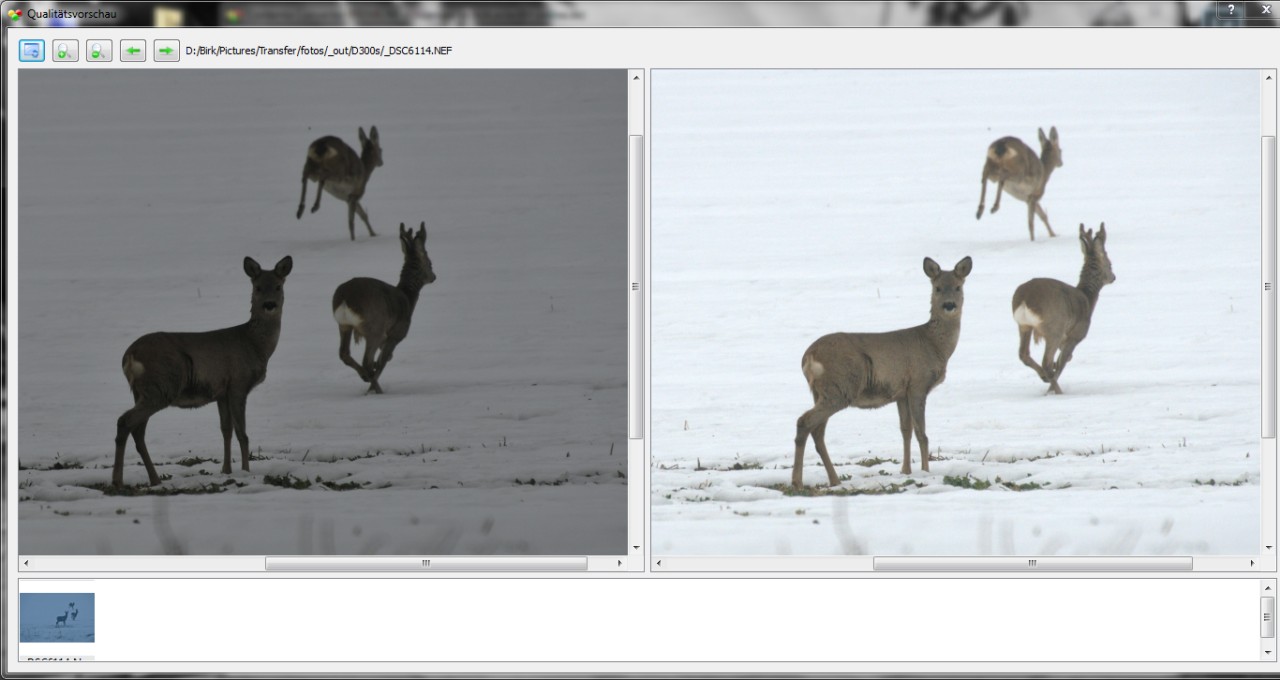The width and height of the screenshot is (1280, 680).
Task: Go to next image with right arrow
Action: click(x=167, y=51)
